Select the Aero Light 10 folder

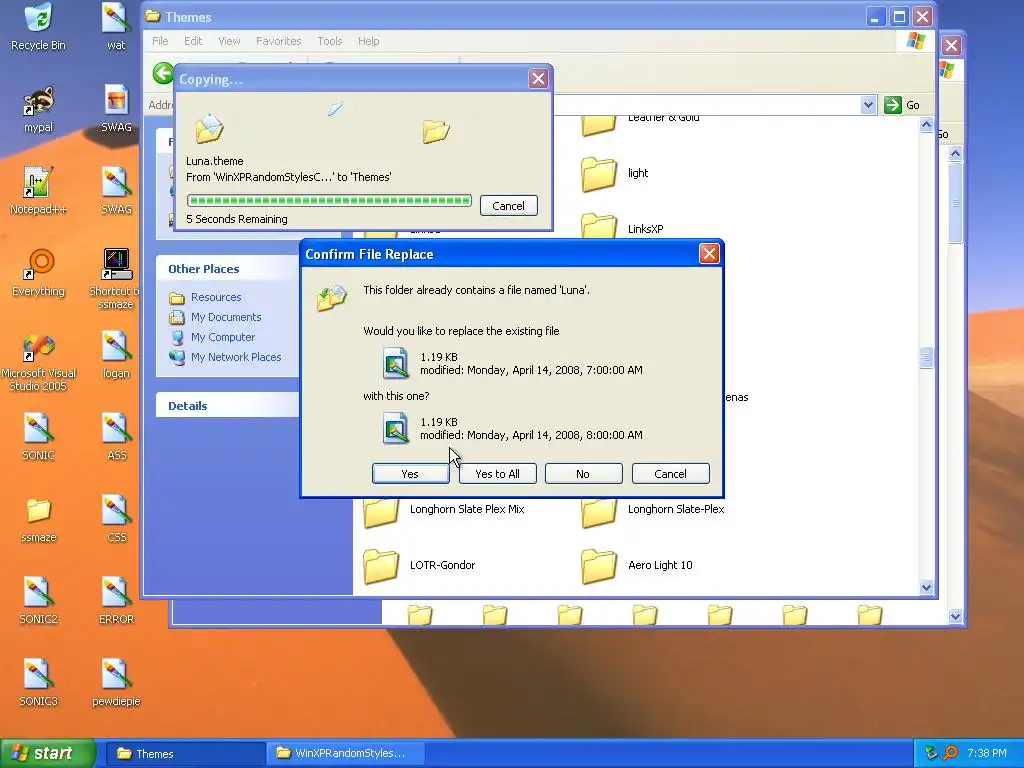pos(637,566)
